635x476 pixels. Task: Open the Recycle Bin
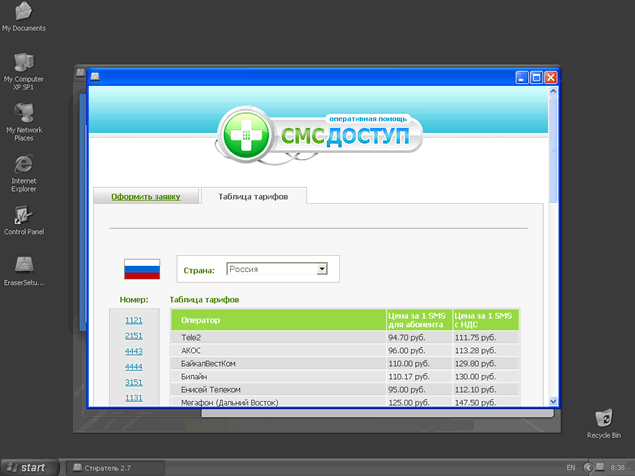coord(603,419)
